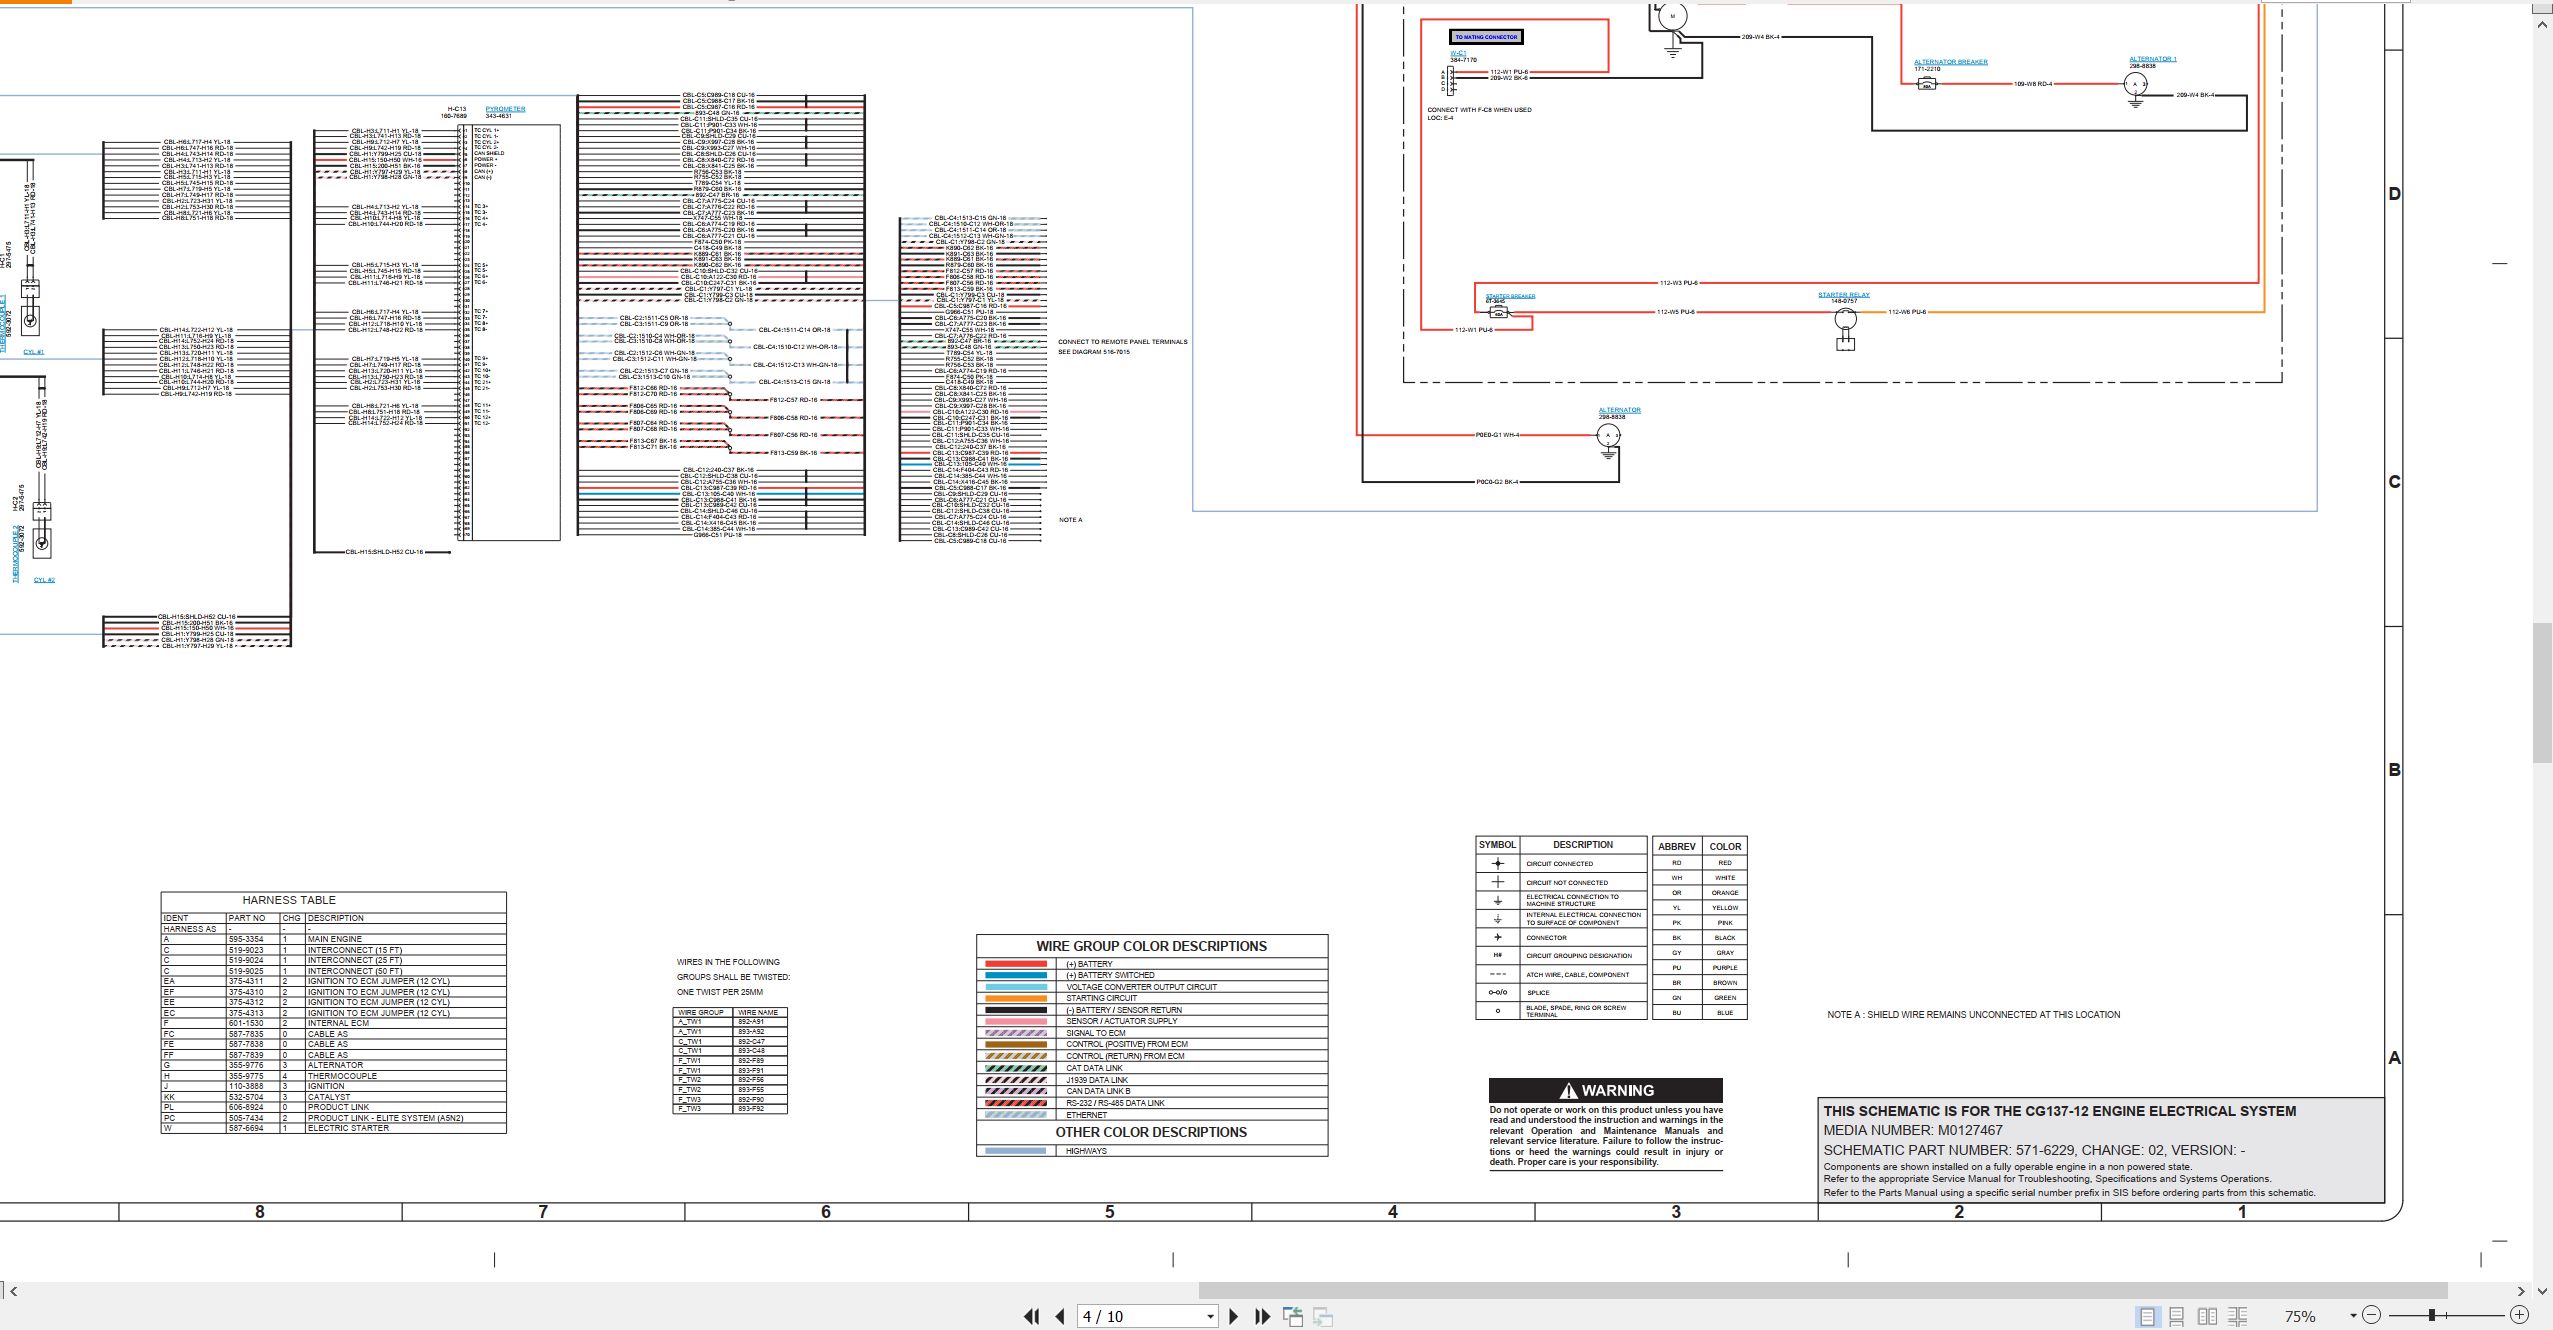Viewport: 2553px width, 1330px height.
Task: Click the CONNECTOR symbol in legend
Action: tap(1497, 937)
